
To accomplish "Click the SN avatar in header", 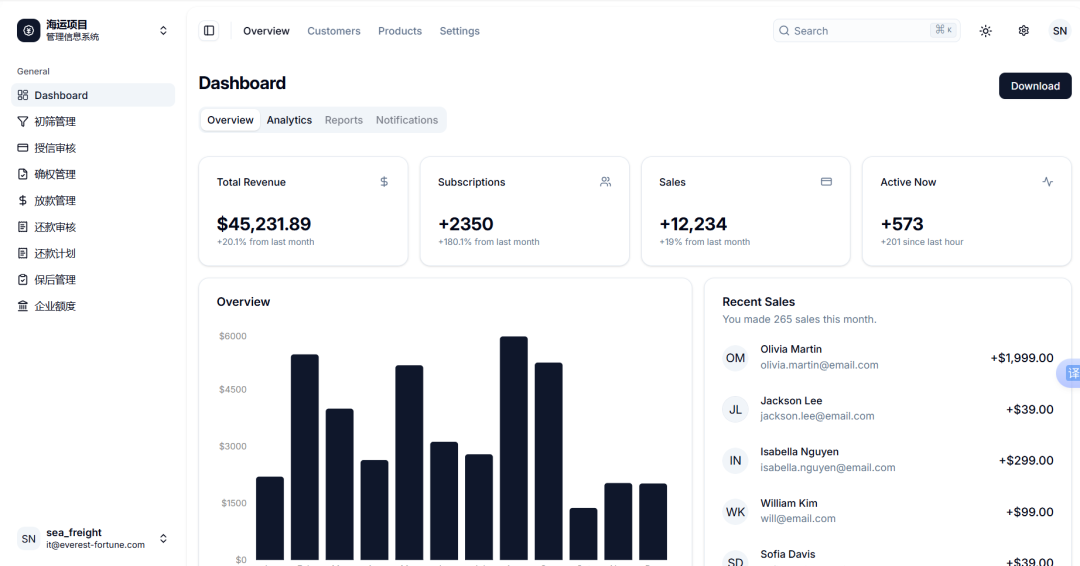I will [x=1059, y=31].
